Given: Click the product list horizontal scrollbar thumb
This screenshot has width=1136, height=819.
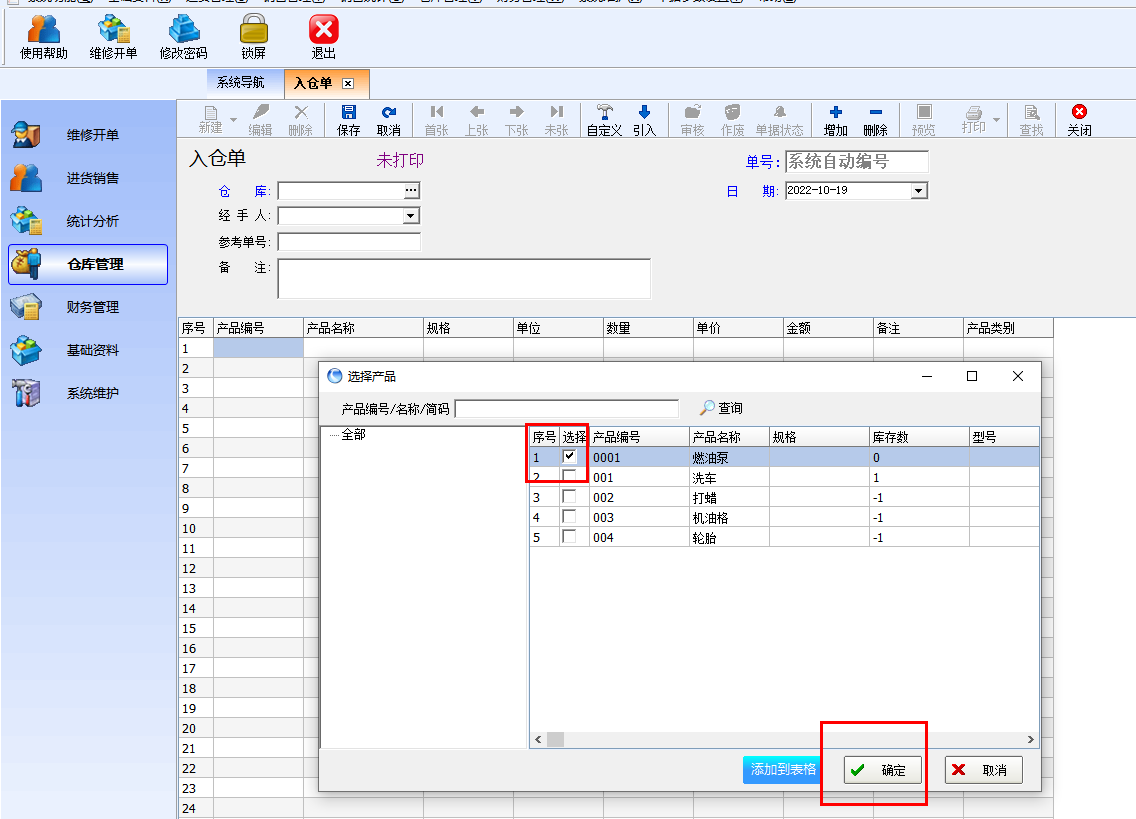Looking at the screenshot, I should coord(556,739).
